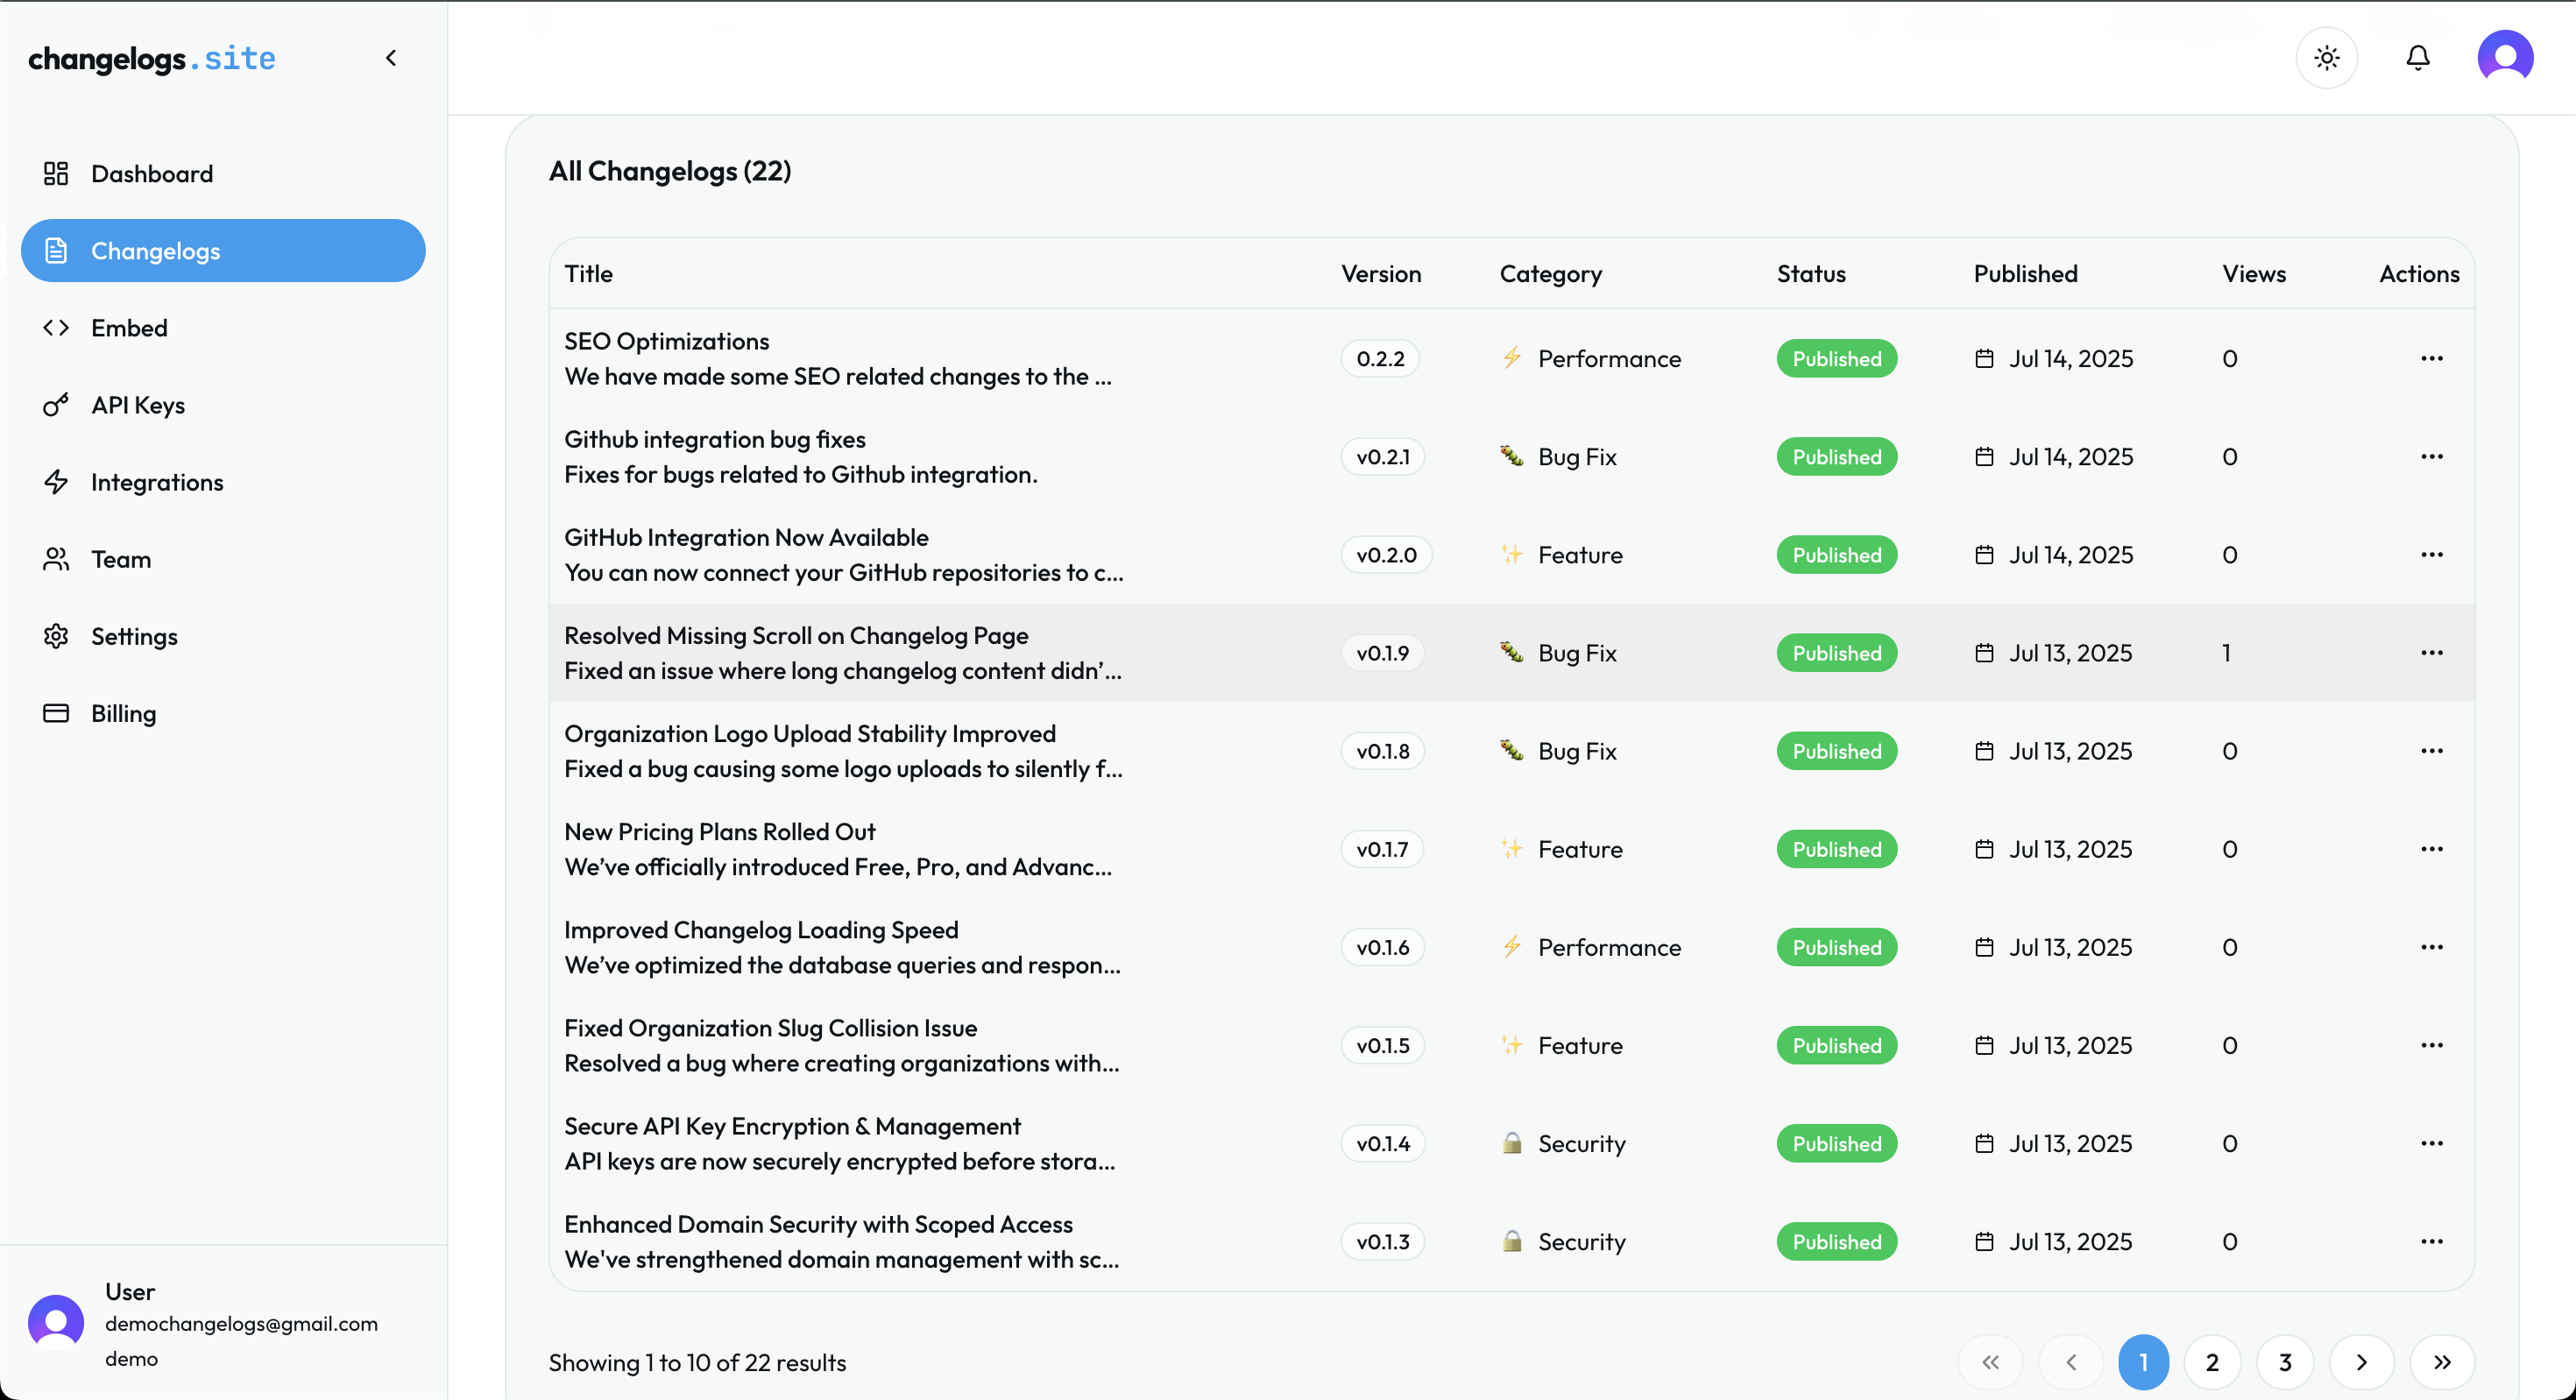Image resolution: width=2576 pixels, height=1400 pixels.
Task: Click demochangelogs@gmail.com account email
Action: coord(241,1323)
